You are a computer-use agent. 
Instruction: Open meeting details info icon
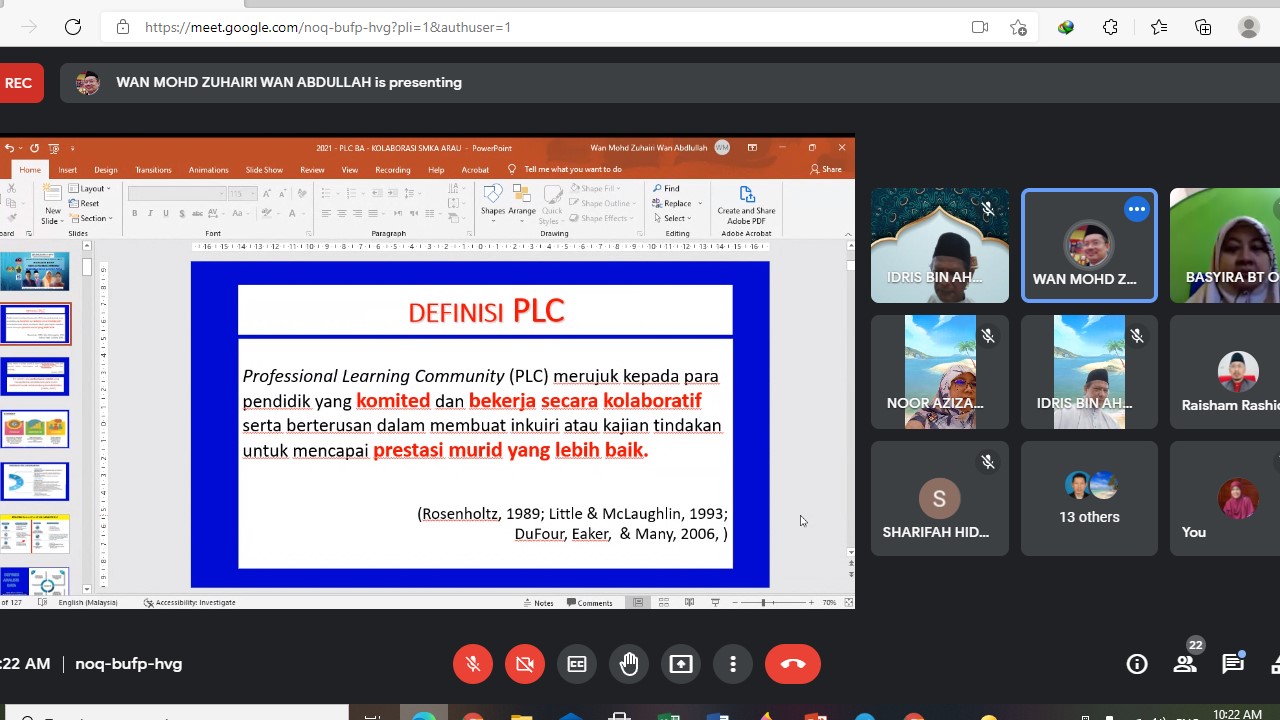click(x=1137, y=664)
